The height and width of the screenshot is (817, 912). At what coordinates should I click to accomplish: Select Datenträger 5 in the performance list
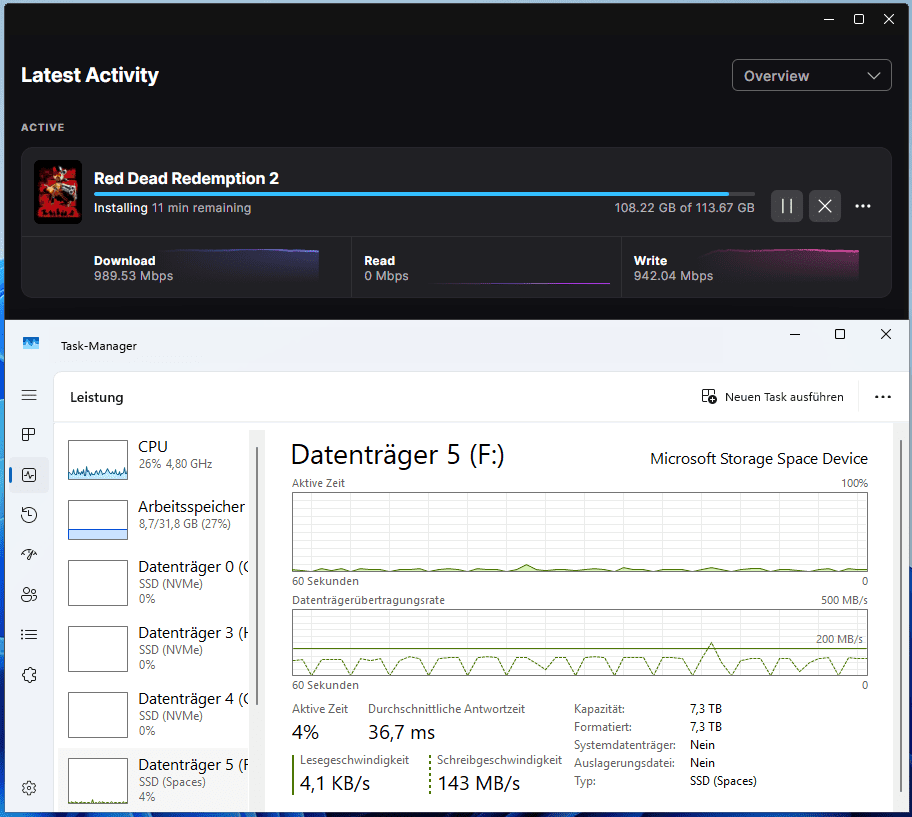pos(155,780)
